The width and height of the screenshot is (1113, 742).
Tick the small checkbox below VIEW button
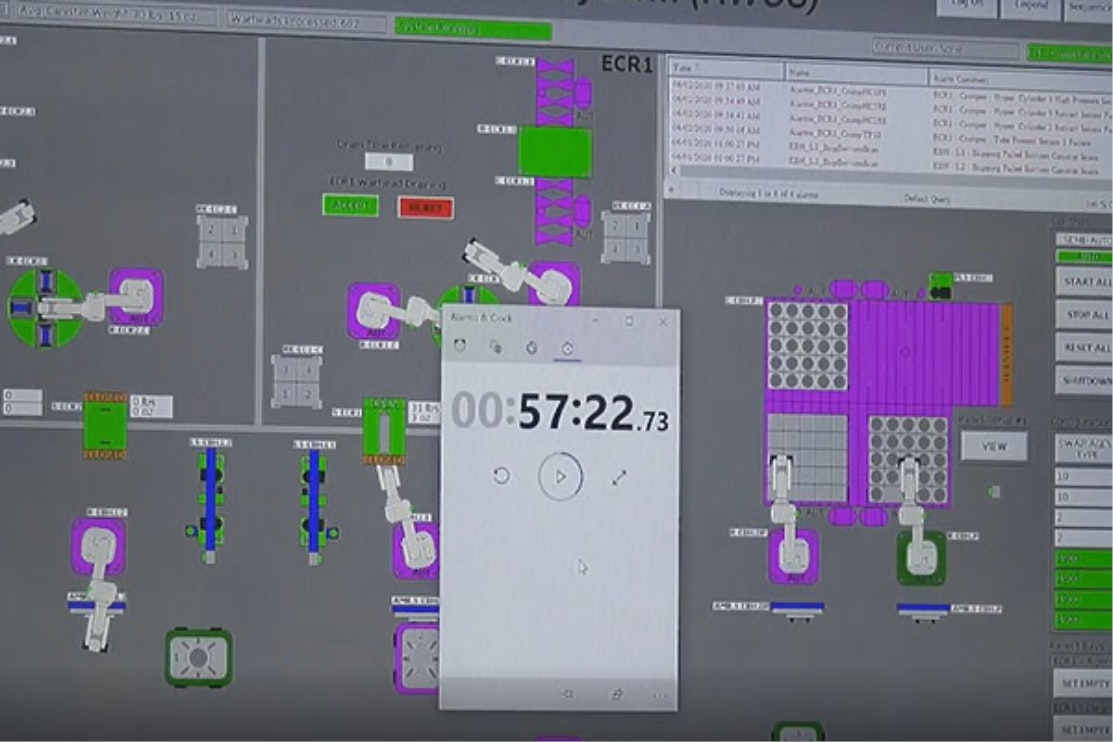(993, 491)
